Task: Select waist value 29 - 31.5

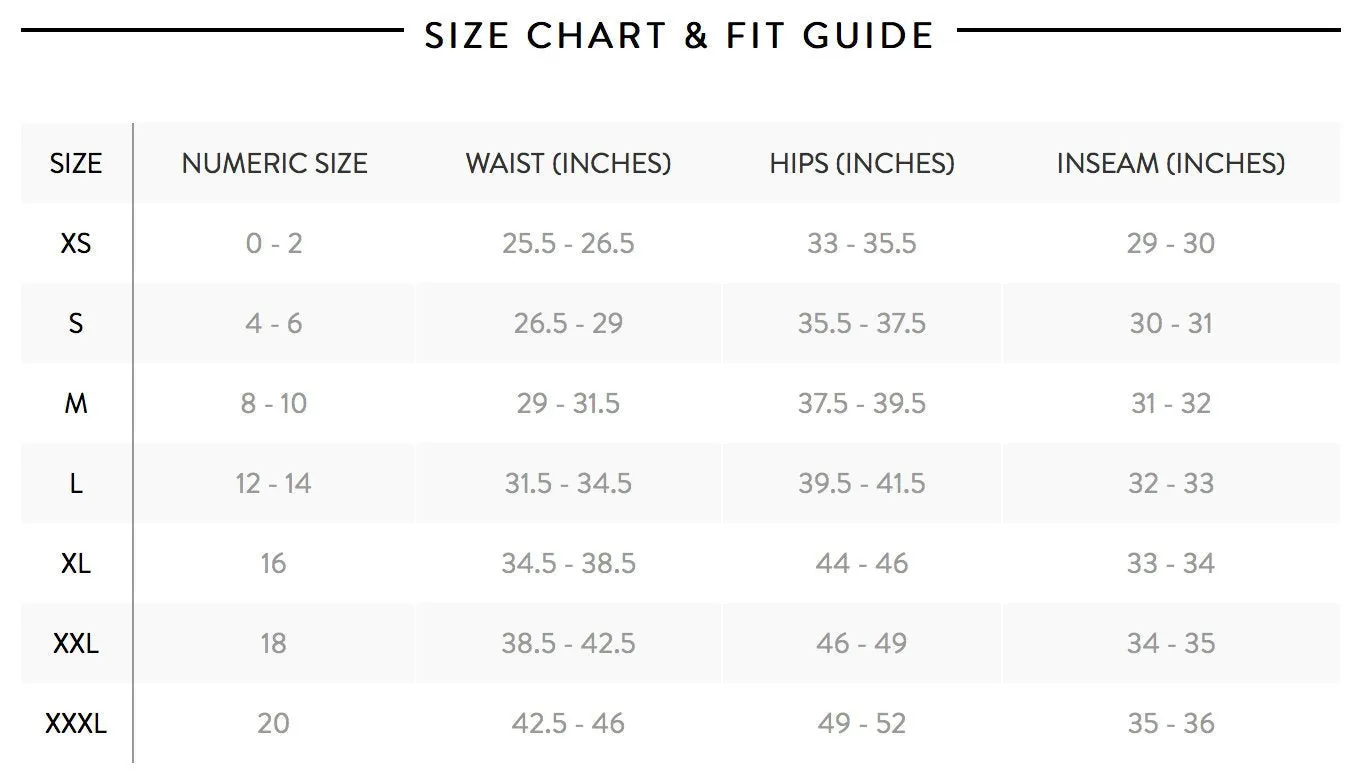Action: [x=568, y=403]
